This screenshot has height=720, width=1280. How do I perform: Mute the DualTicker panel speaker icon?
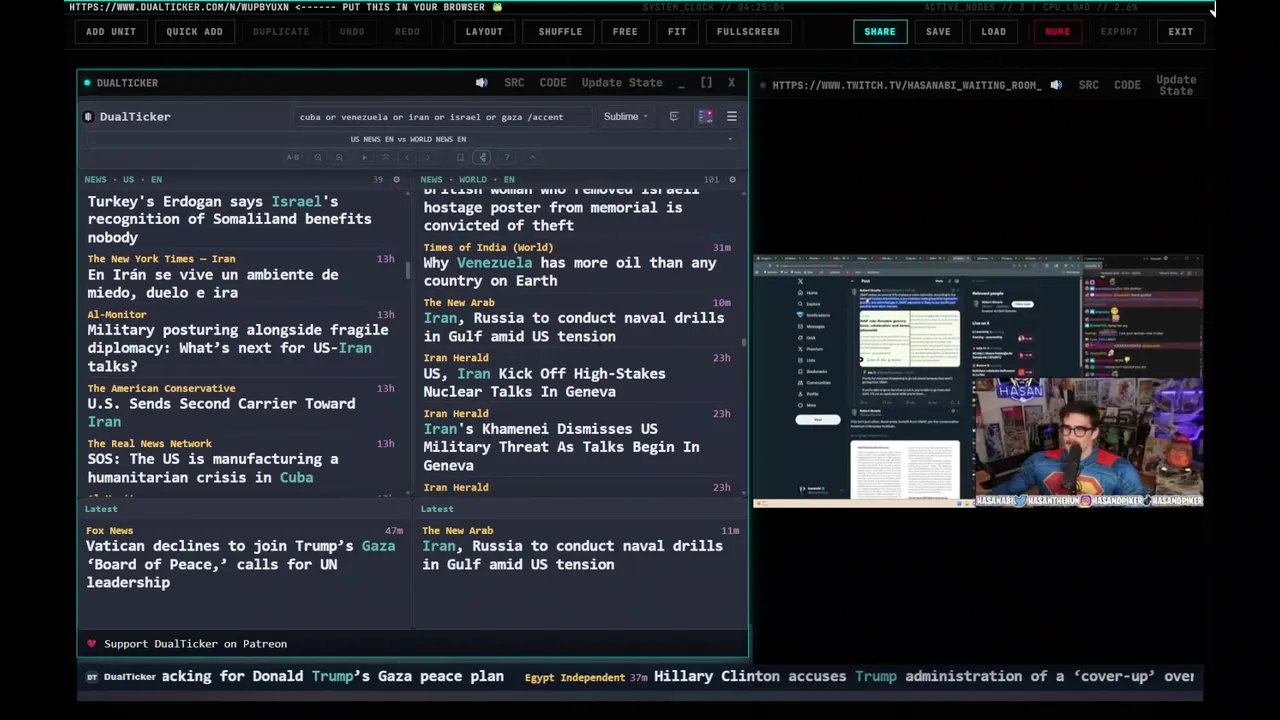(x=481, y=83)
